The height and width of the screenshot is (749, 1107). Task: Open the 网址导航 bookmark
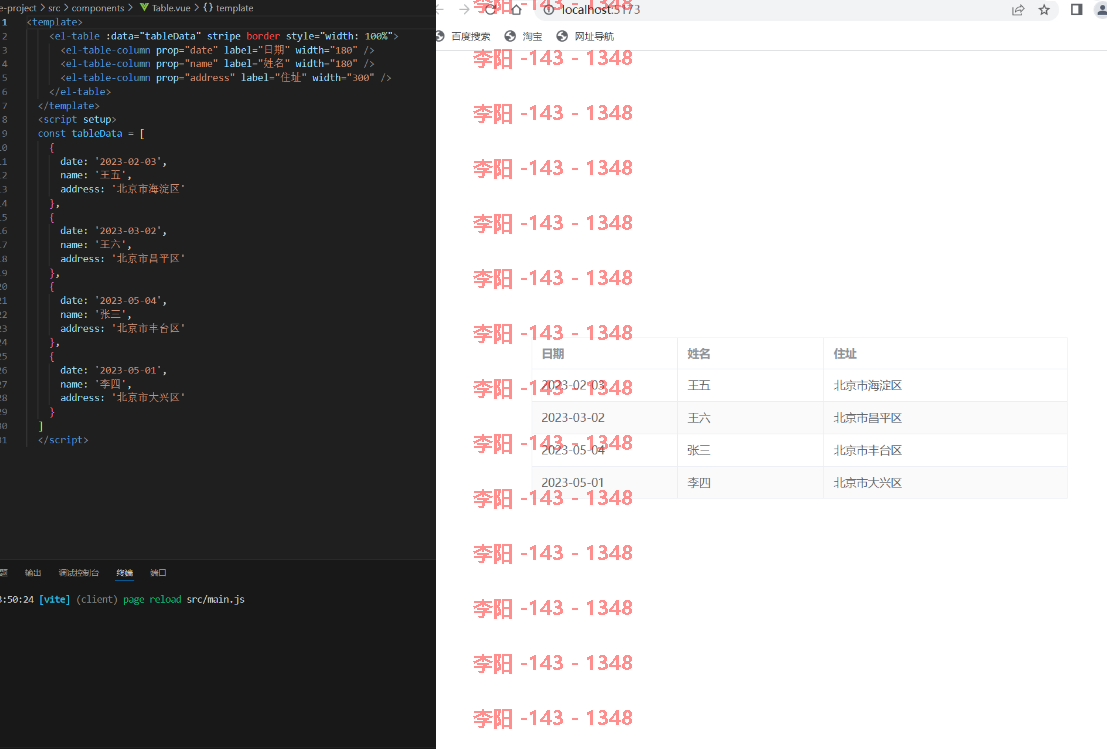pos(585,36)
